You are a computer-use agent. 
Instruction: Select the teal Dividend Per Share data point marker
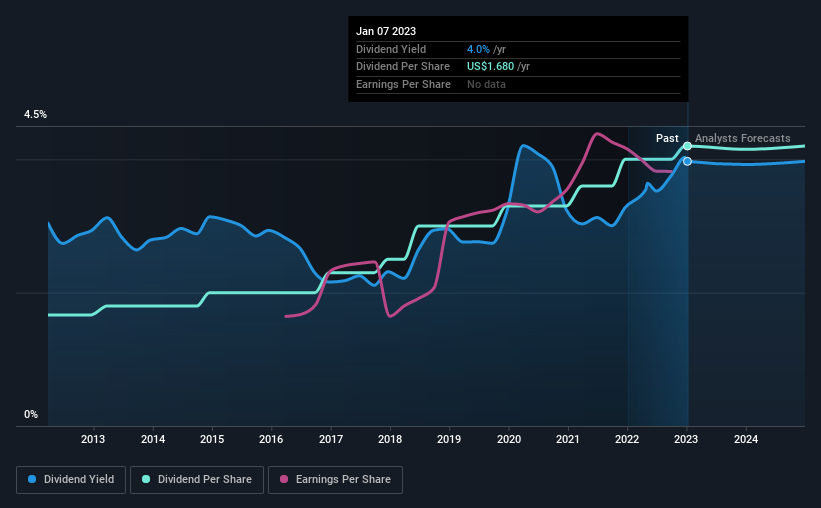[x=687, y=146]
